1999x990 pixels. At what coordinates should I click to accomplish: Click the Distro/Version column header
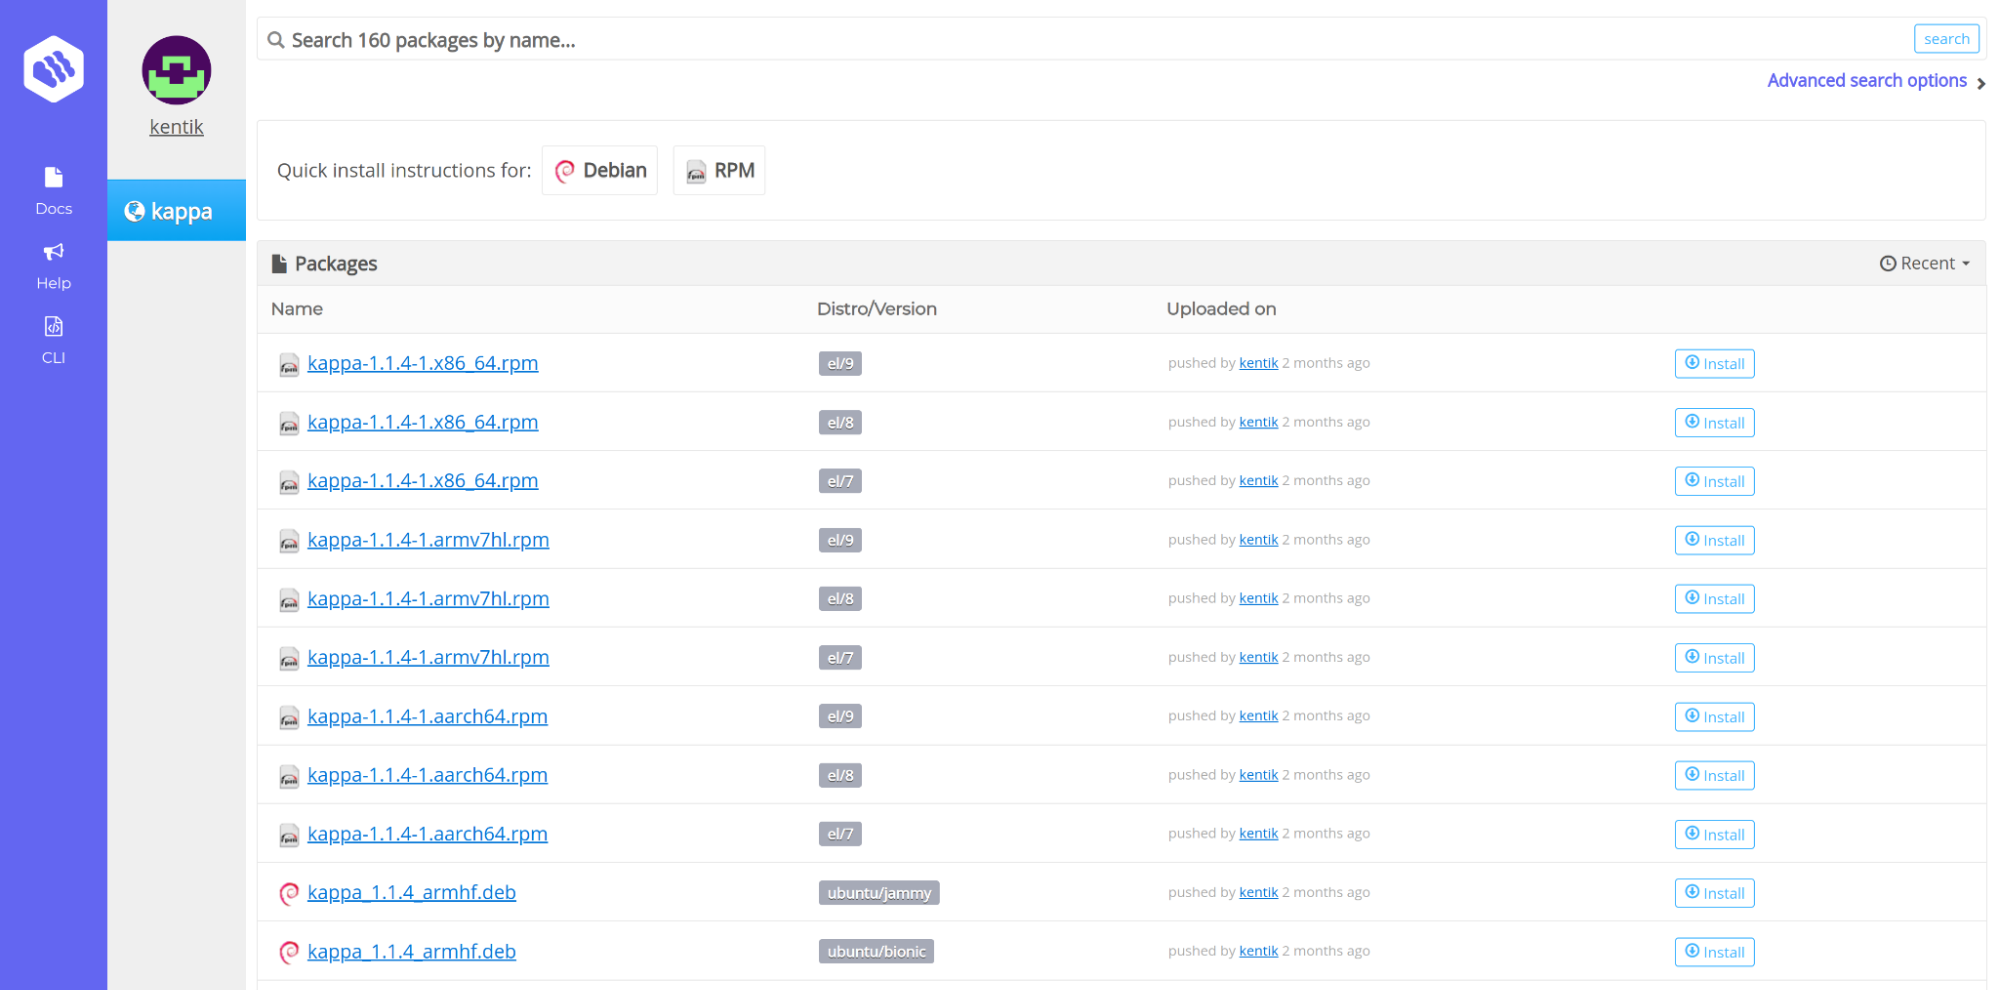coord(877,309)
